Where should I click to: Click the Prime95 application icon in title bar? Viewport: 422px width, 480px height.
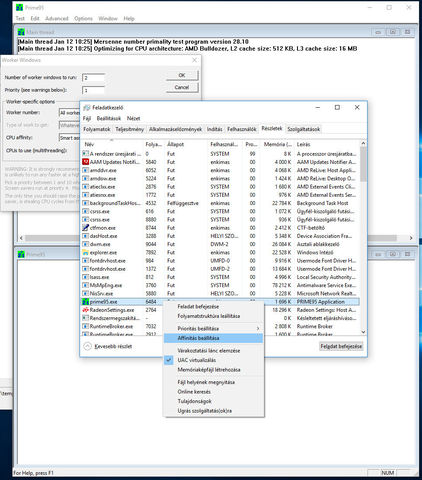click(x=20, y=7)
